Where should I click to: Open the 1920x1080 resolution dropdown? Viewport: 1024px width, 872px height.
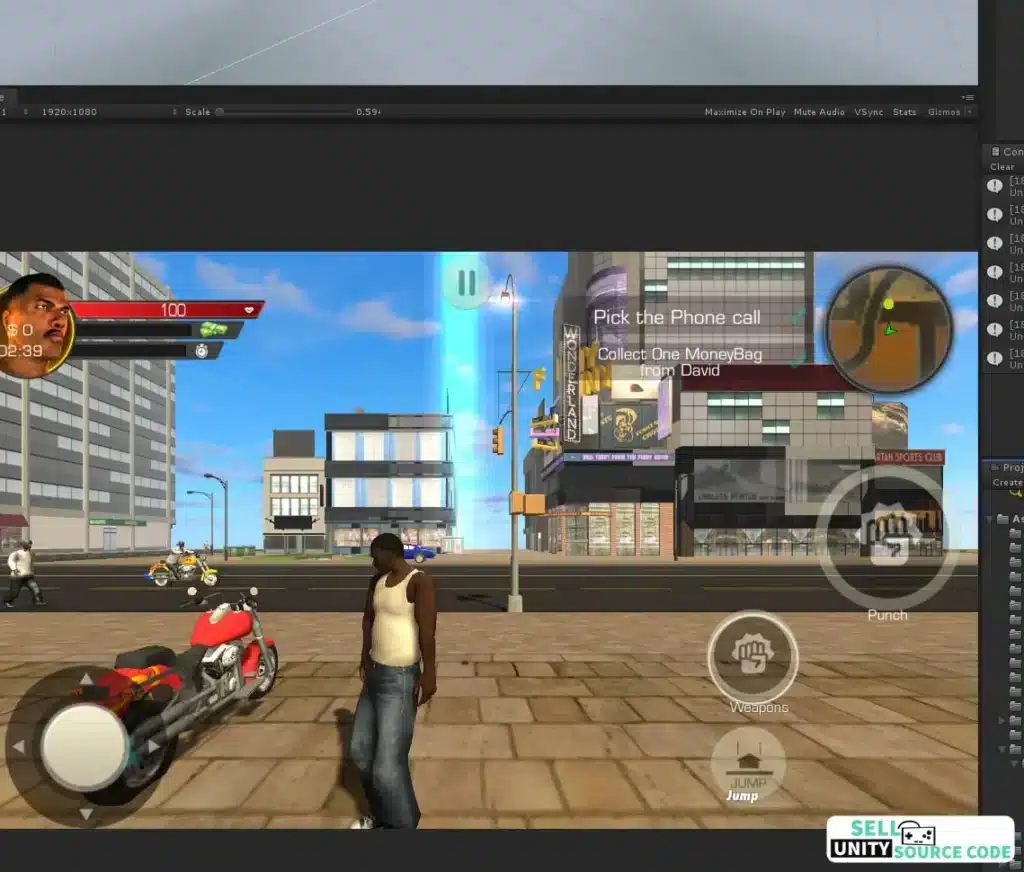(69, 112)
